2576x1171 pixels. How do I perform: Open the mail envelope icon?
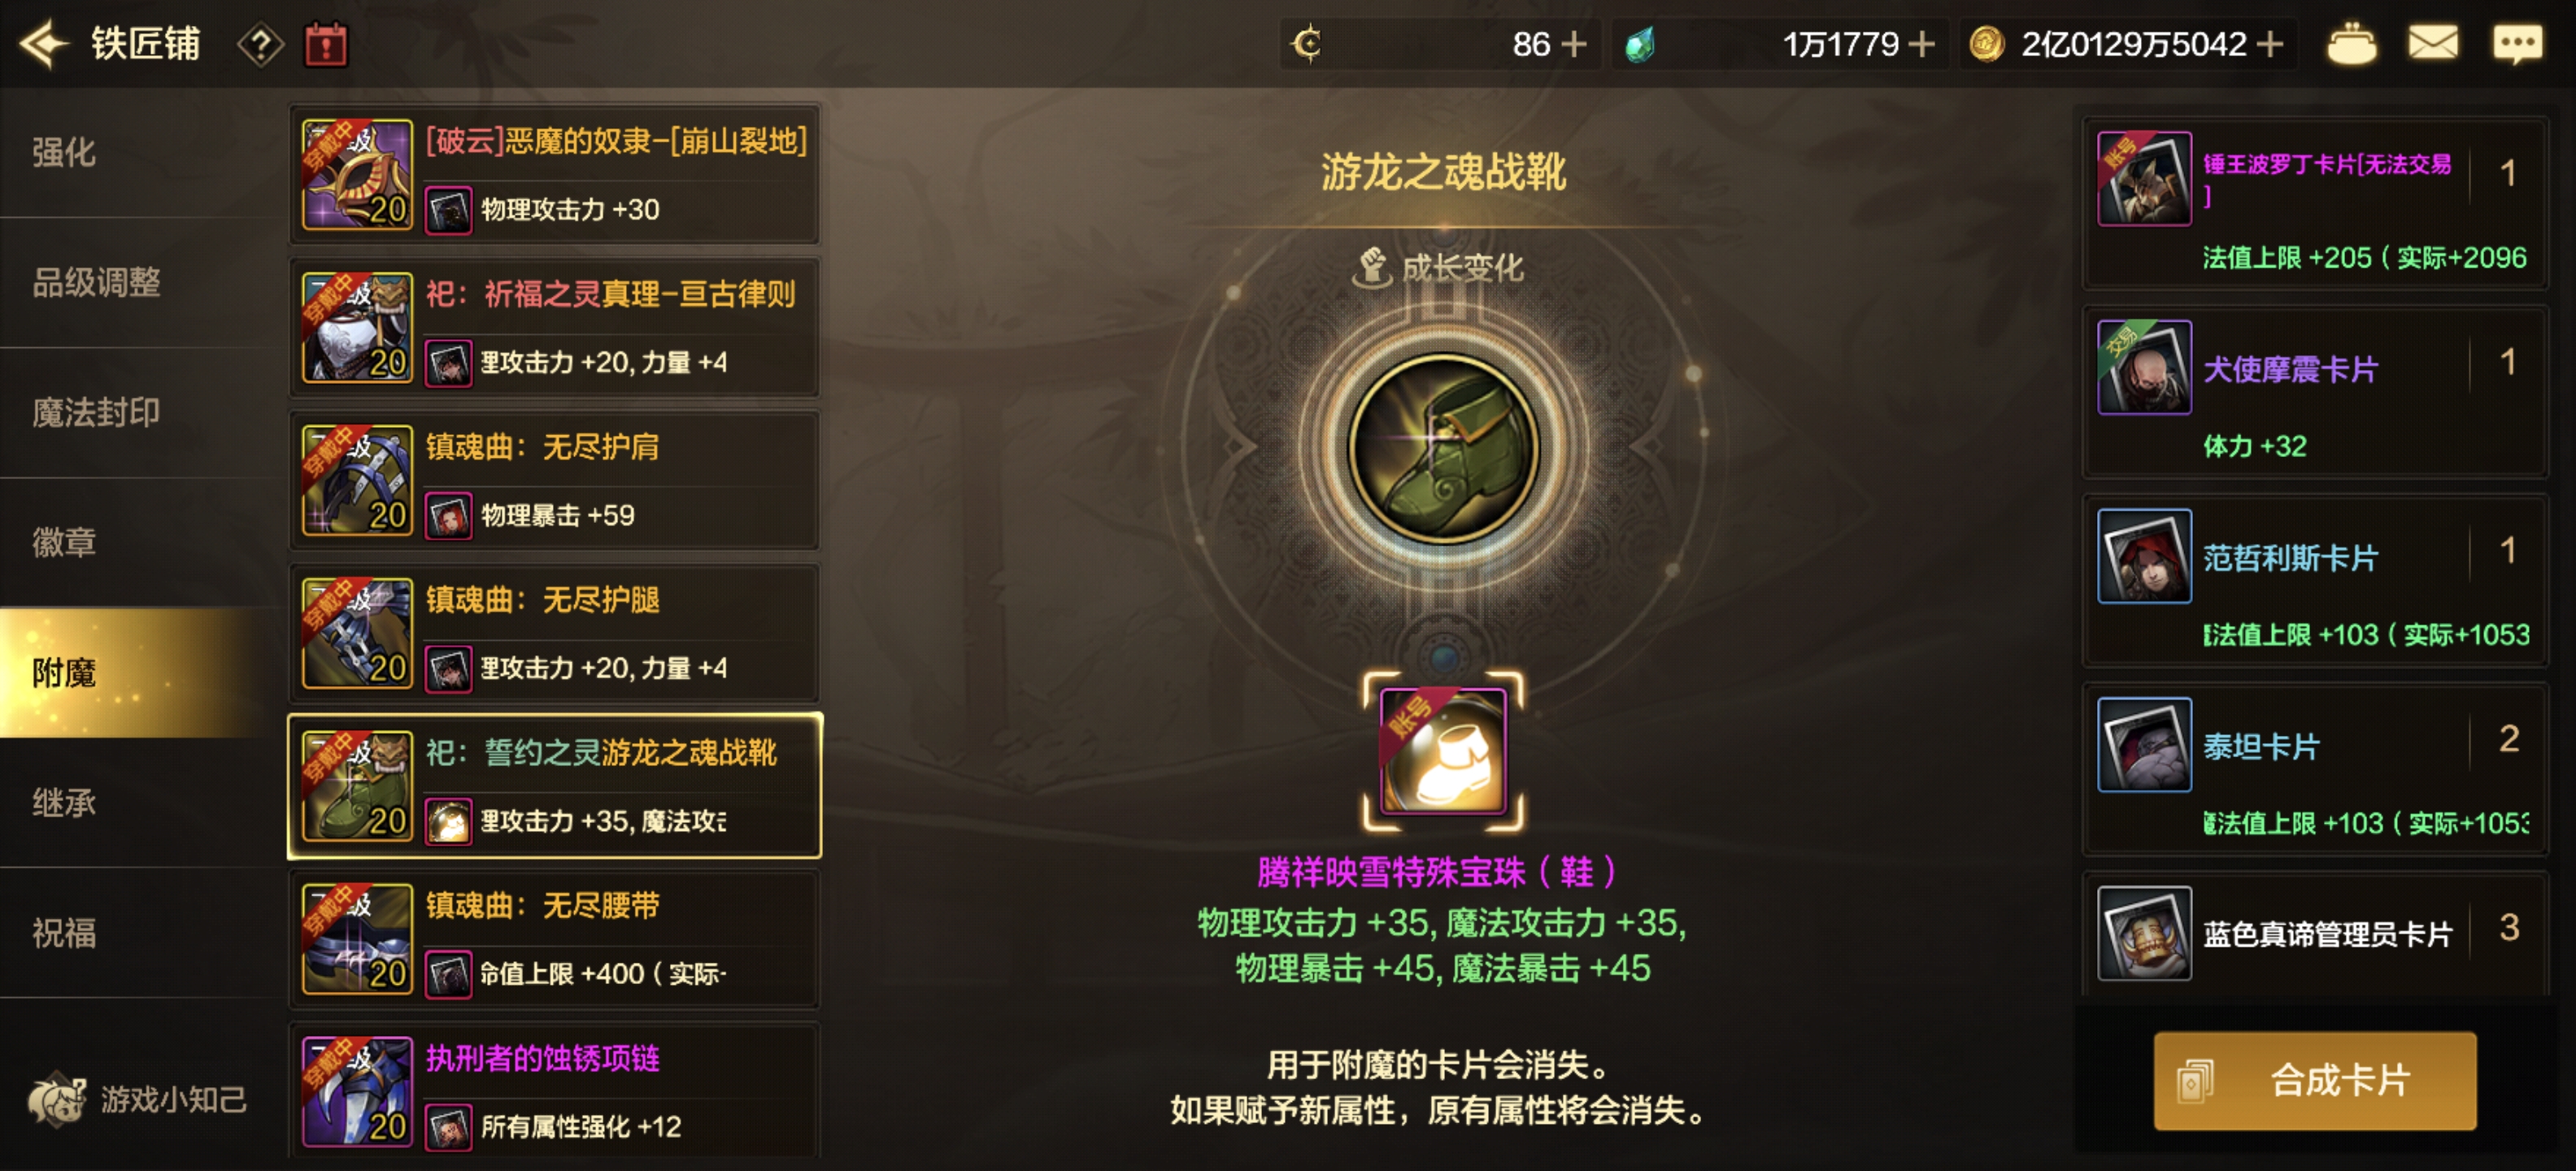coord(2432,44)
